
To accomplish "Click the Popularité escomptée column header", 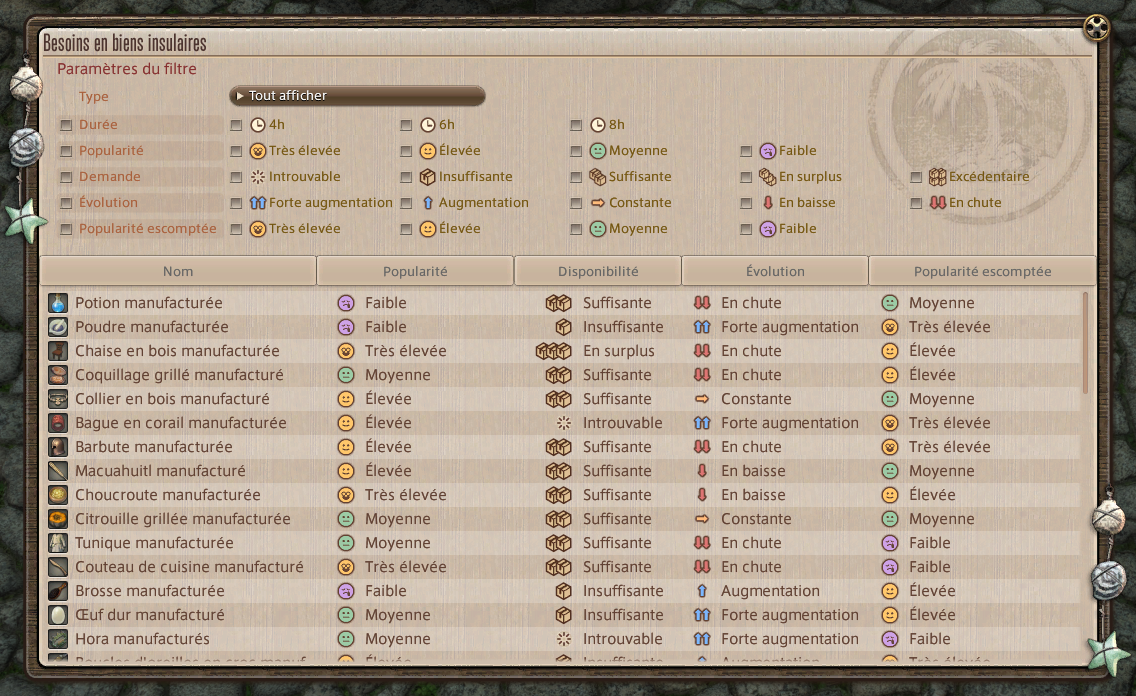I will click(x=982, y=271).
